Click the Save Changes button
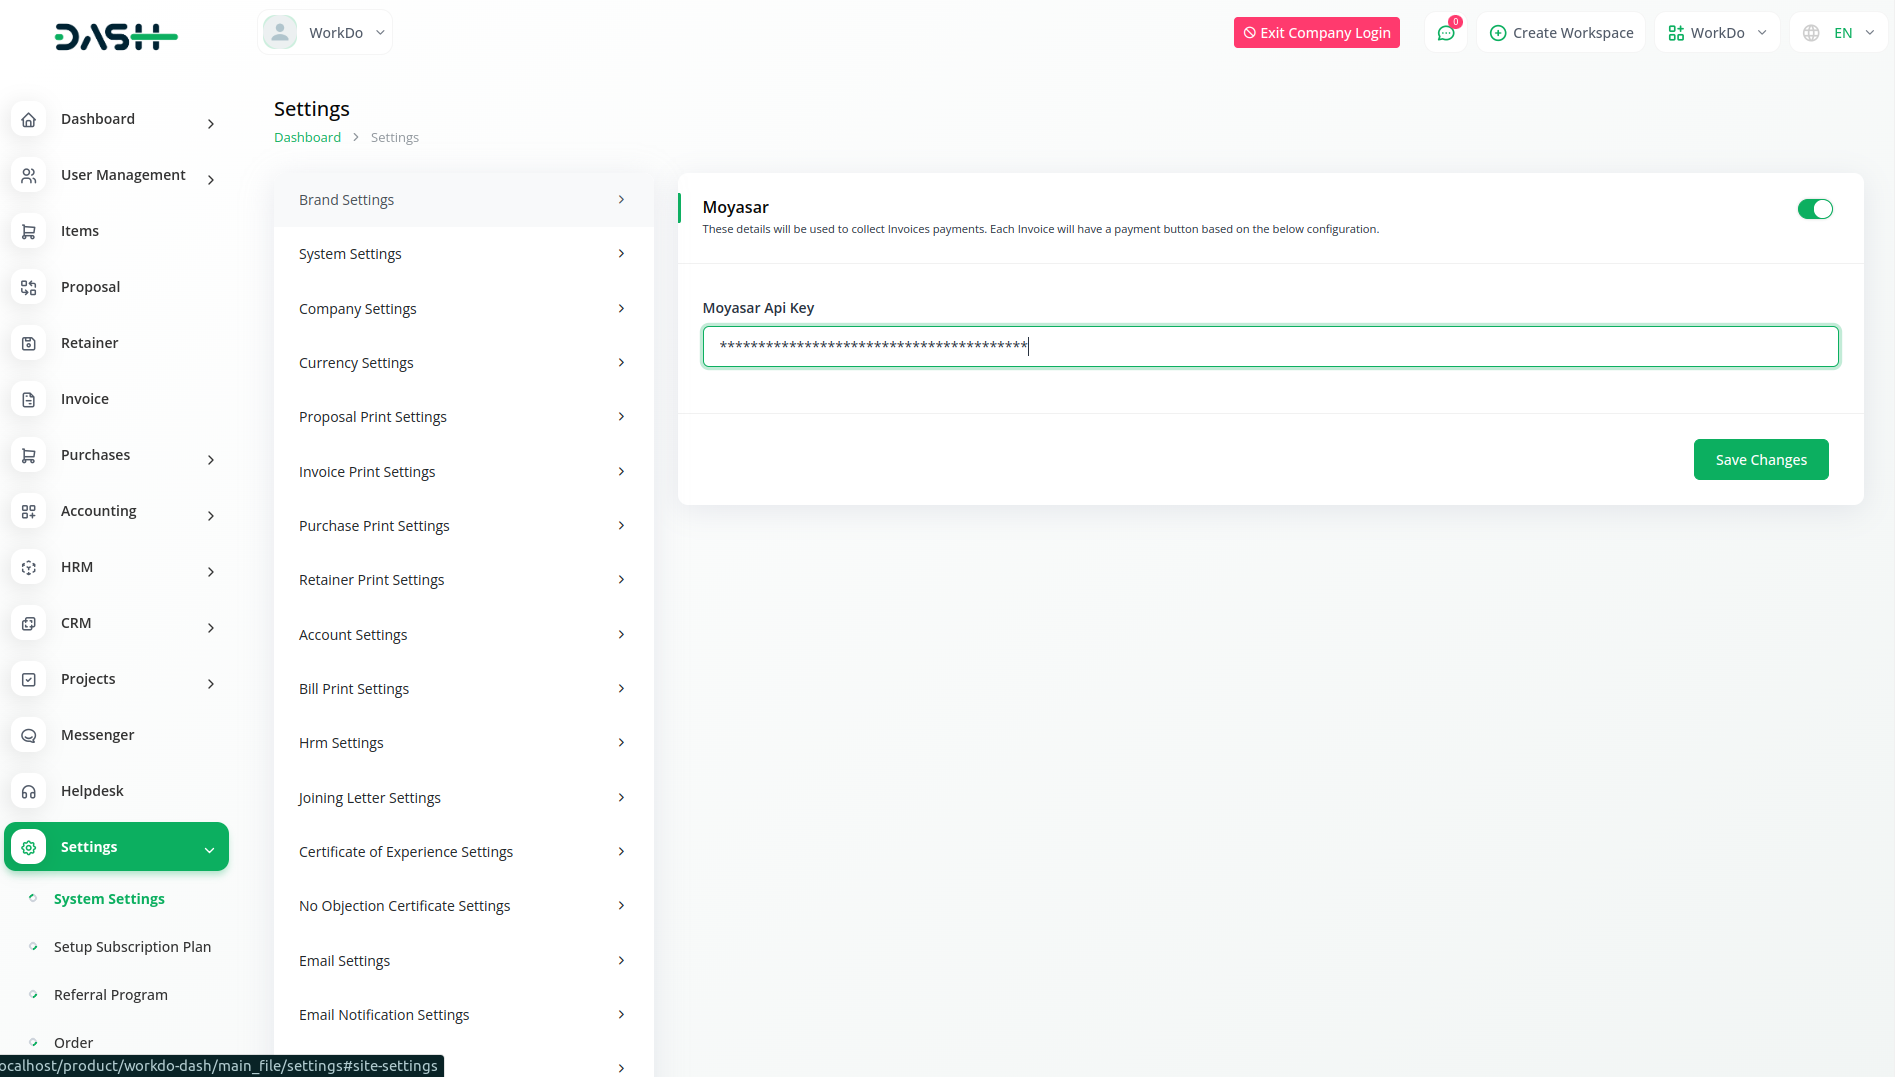This screenshot has width=1895, height=1077. (x=1760, y=460)
